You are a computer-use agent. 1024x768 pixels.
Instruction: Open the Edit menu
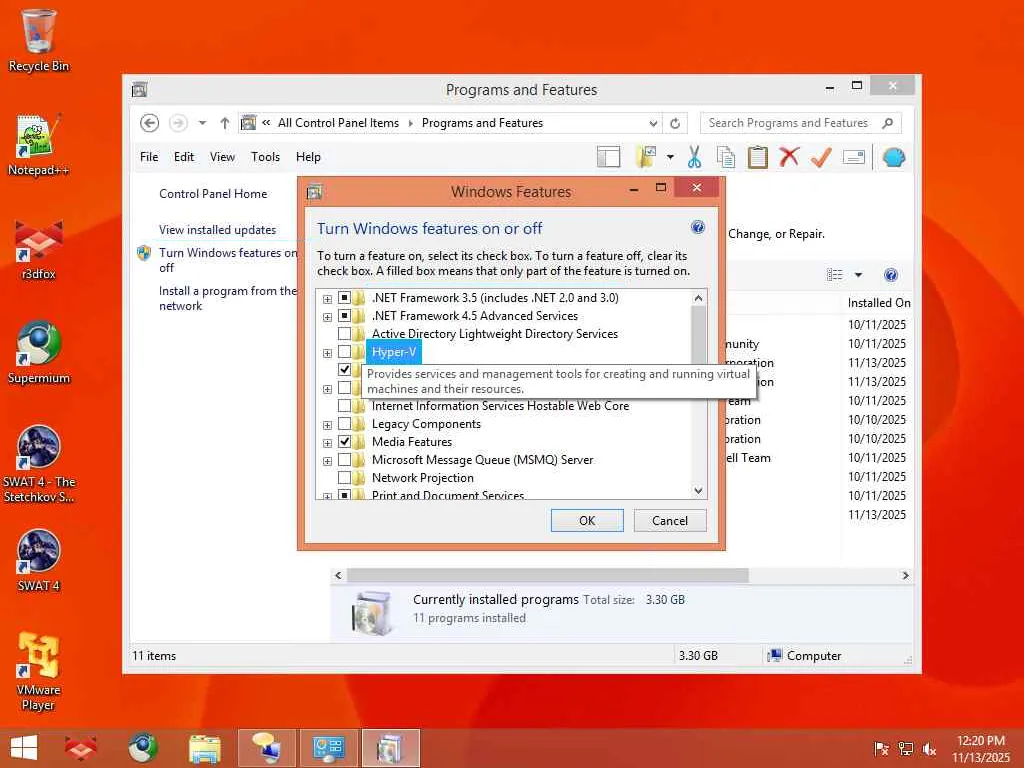(x=184, y=157)
